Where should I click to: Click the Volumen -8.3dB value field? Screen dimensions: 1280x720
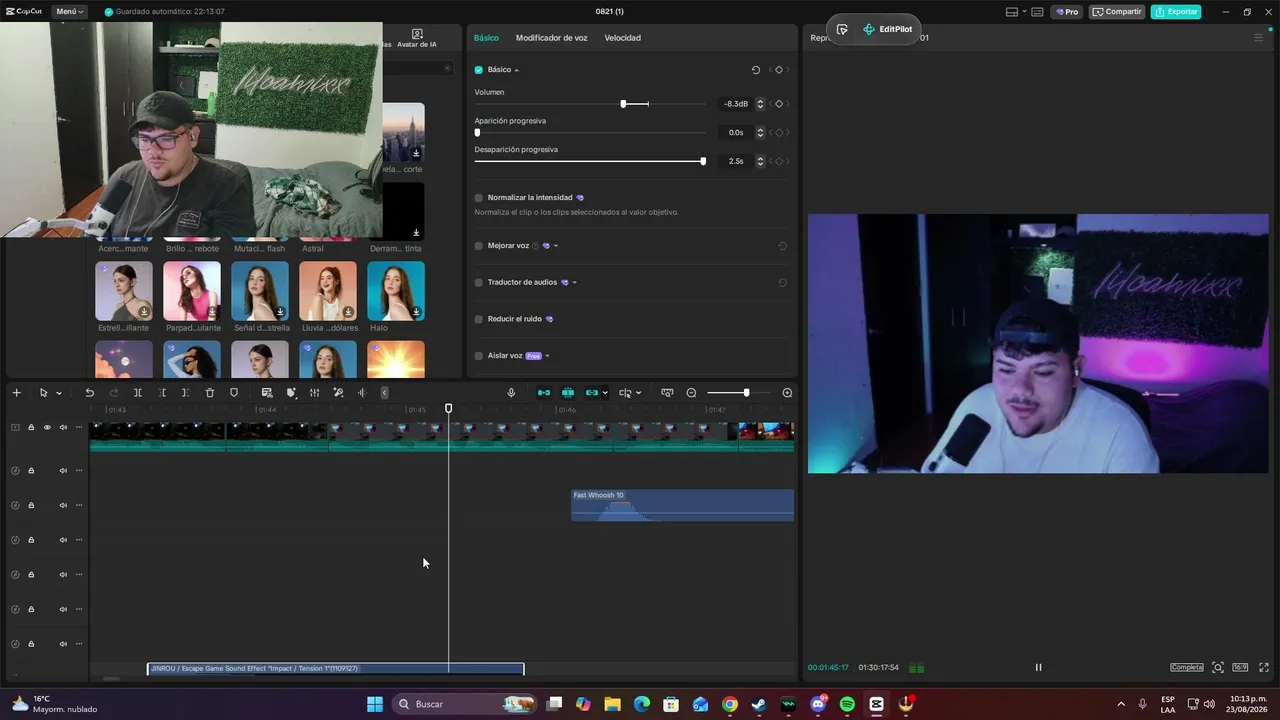point(735,104)
